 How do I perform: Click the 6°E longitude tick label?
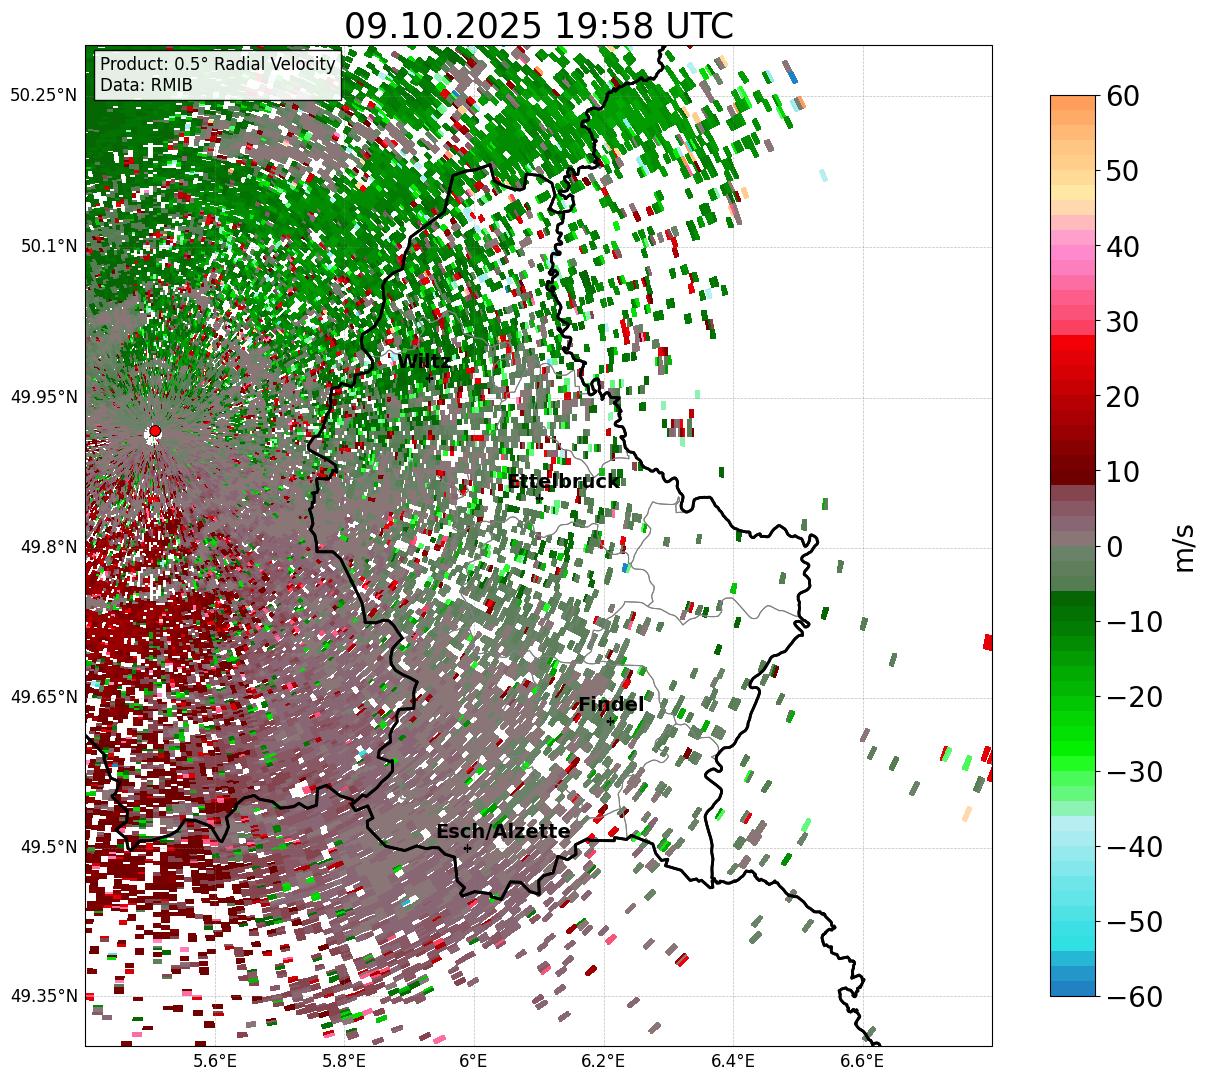474,1061
